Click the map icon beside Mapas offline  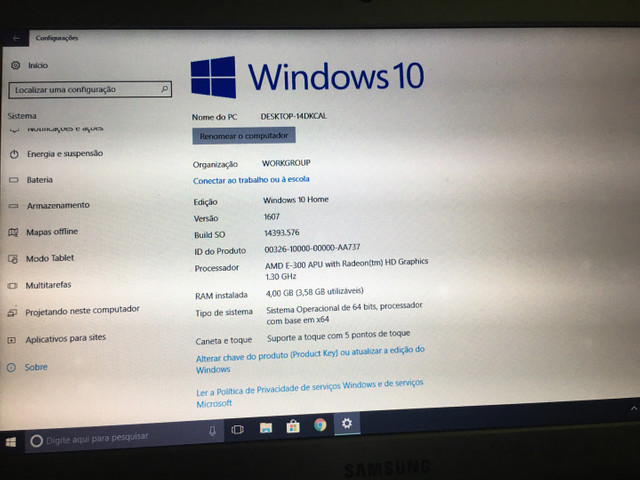point(13,233)
